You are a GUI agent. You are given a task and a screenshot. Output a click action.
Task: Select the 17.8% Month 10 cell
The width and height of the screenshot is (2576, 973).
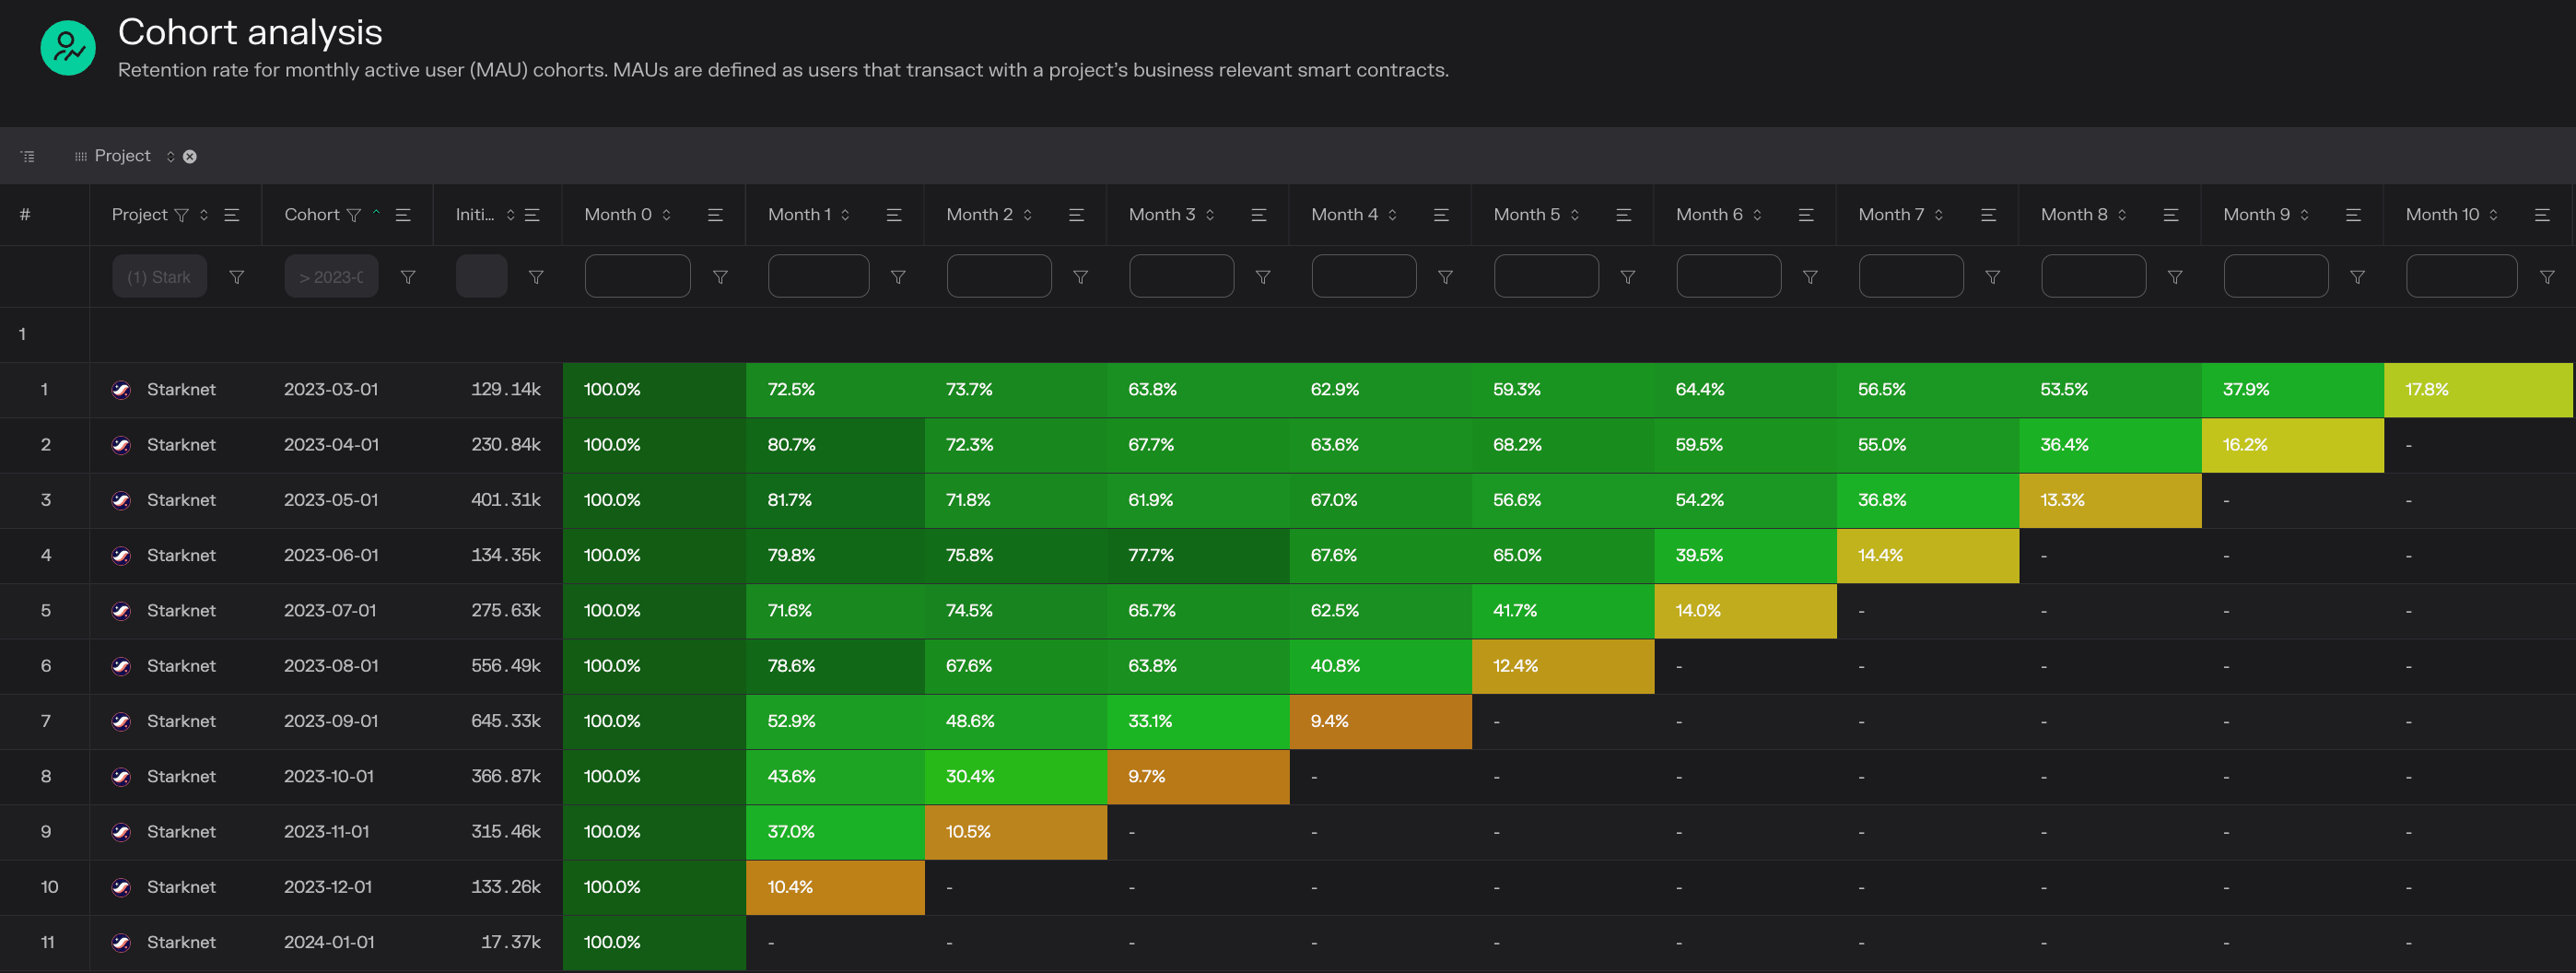[x=2478, y=390]
